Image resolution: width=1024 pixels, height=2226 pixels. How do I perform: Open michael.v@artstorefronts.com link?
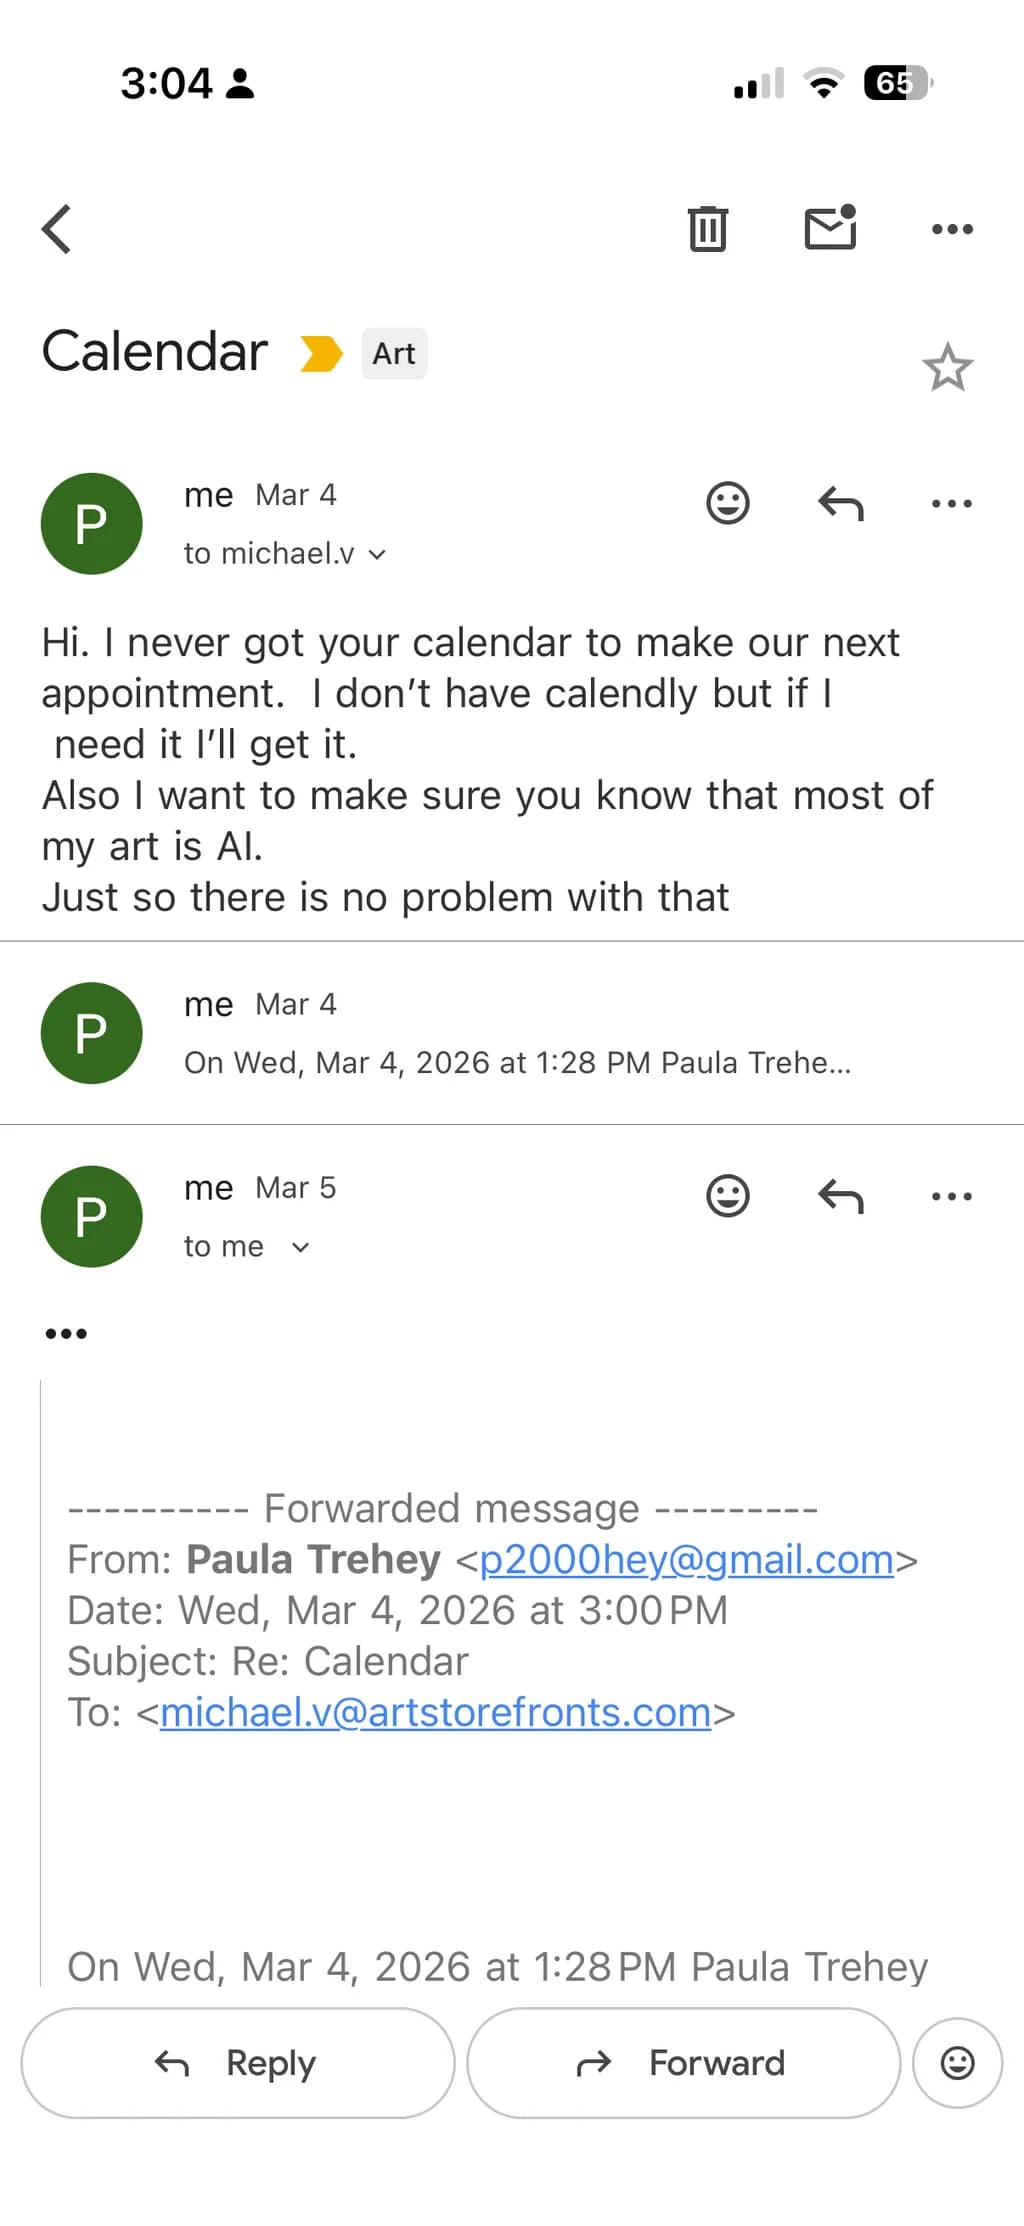435,1712
